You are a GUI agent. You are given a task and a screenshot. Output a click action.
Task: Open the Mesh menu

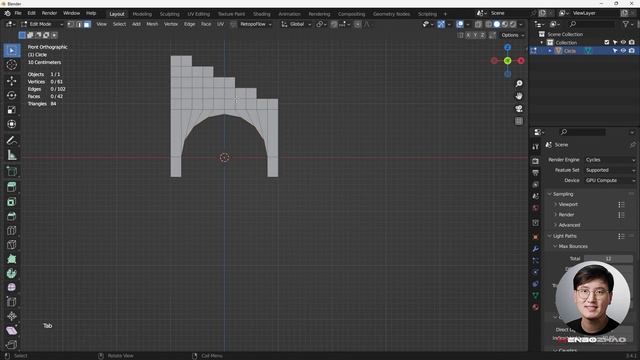pyautogui.click(x=152, y=24)
